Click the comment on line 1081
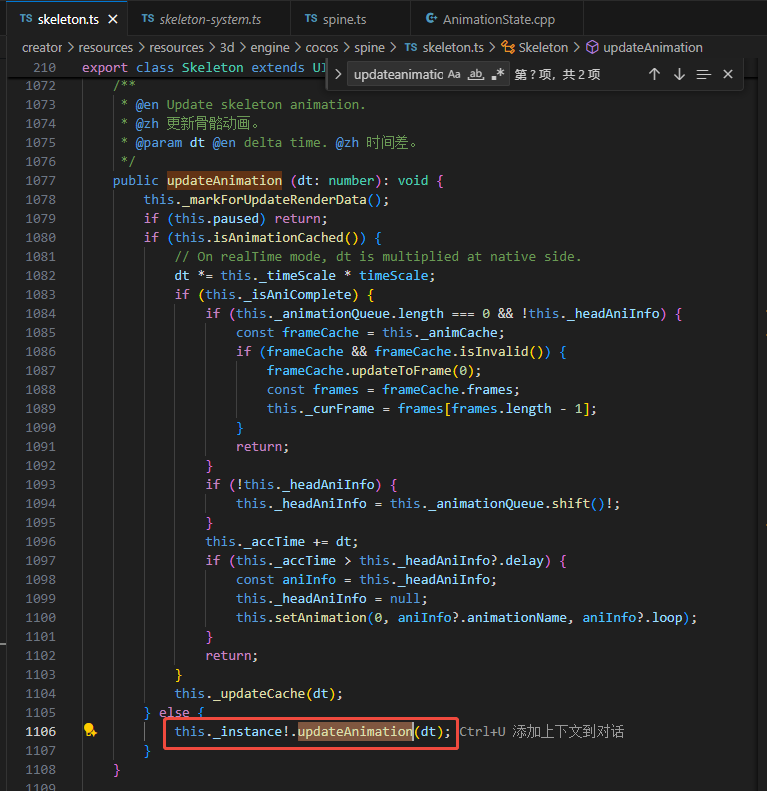The image size is (767, 791). (x=378, y=257)
